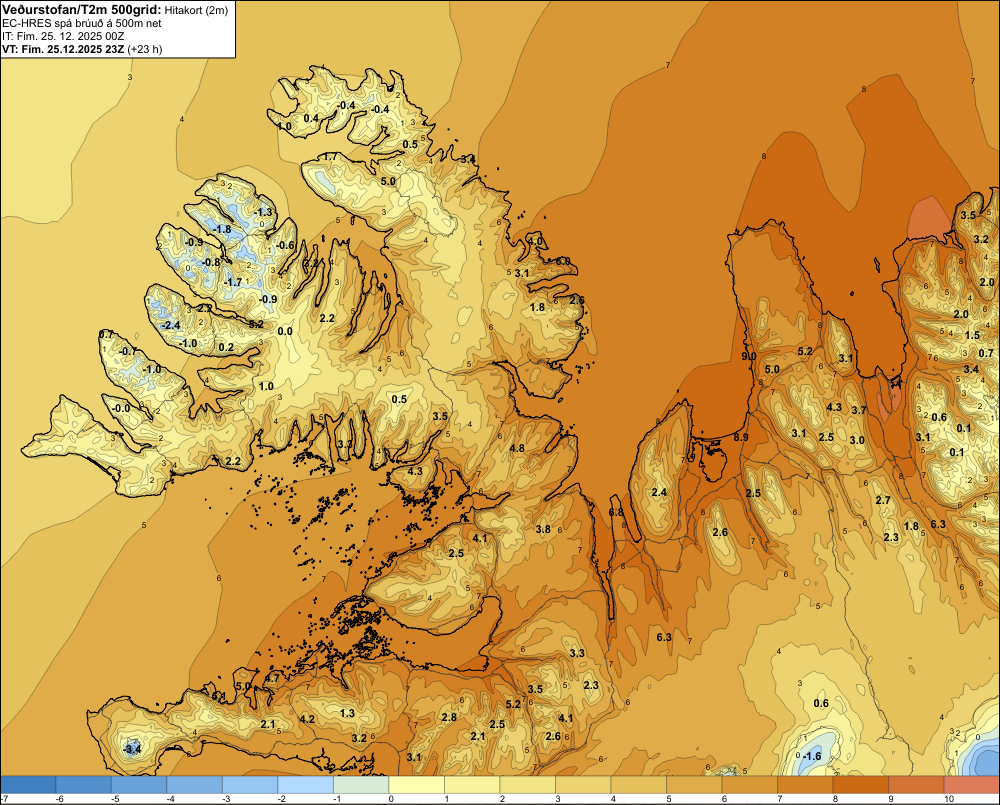Click the '4.2' temperature value on the map
The height and width of the screenshot is (805, 1000).
pyautogui.click(x=307, y=719)
